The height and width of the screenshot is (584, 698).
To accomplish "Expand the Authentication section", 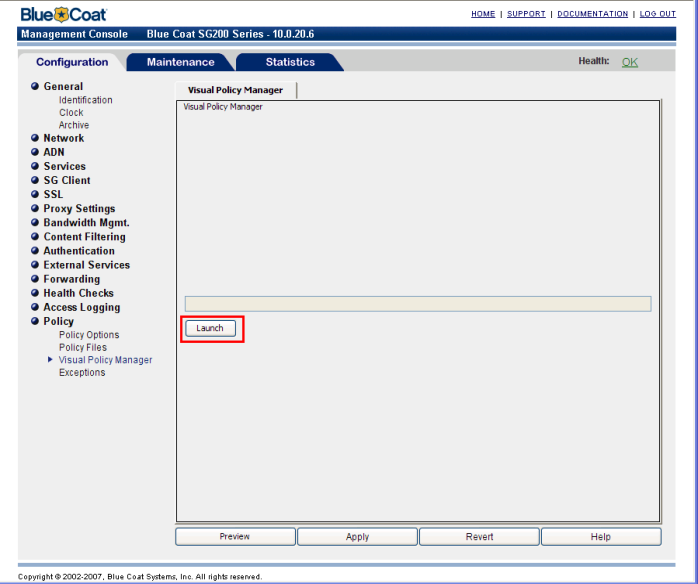I will click(x=79, y=251).
